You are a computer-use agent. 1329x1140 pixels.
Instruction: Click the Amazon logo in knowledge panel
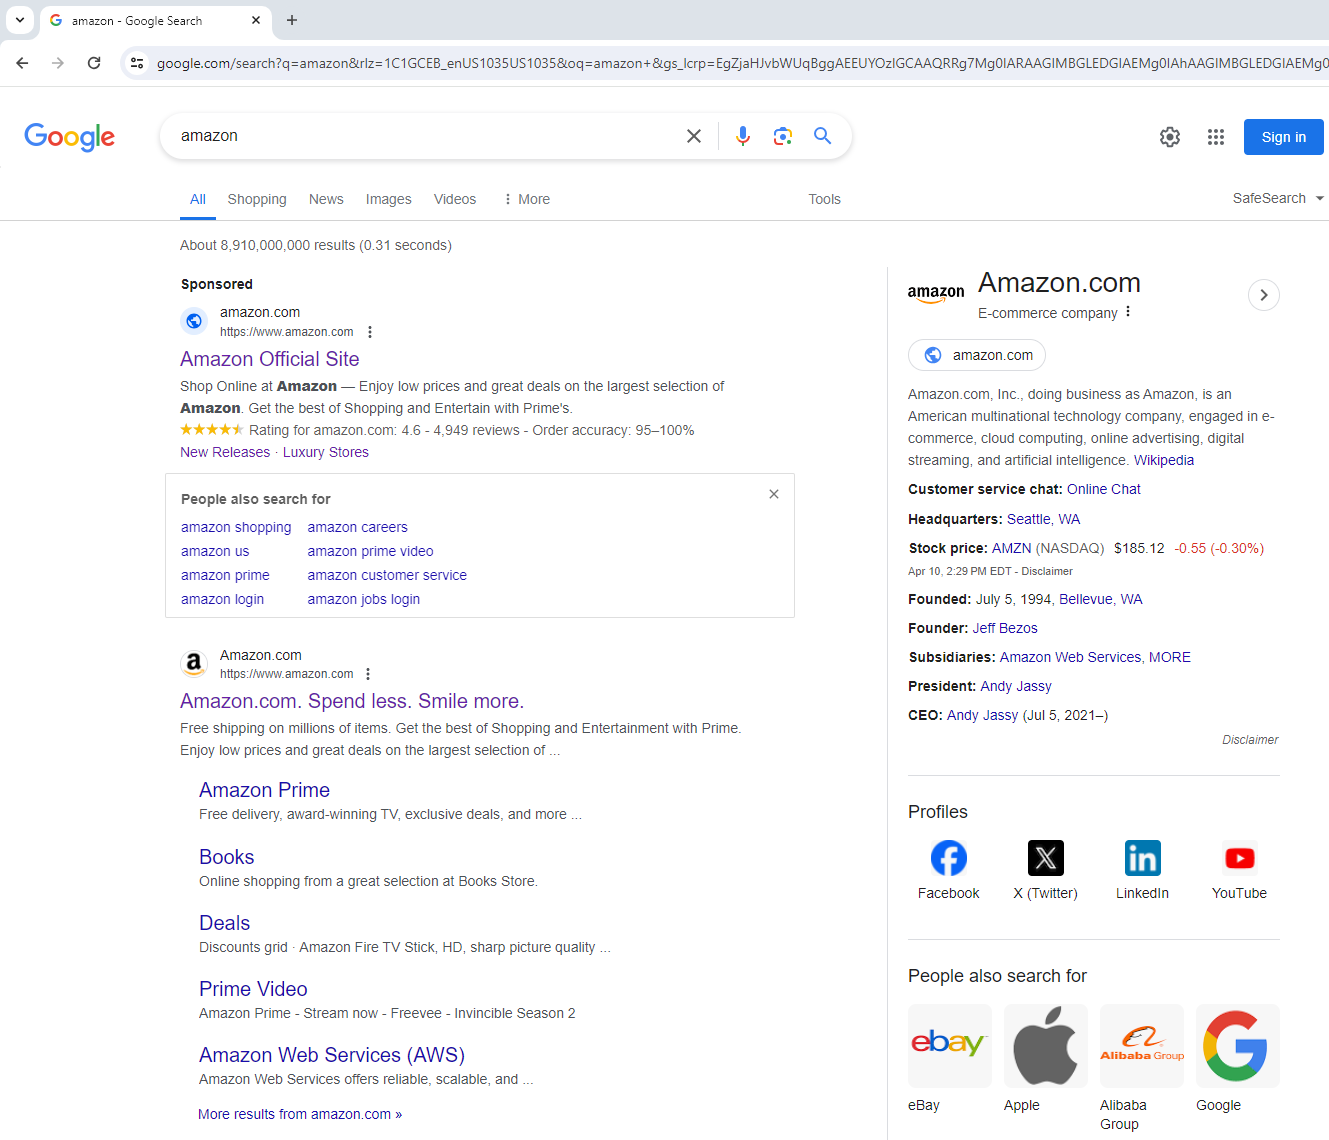pos(936,294)
